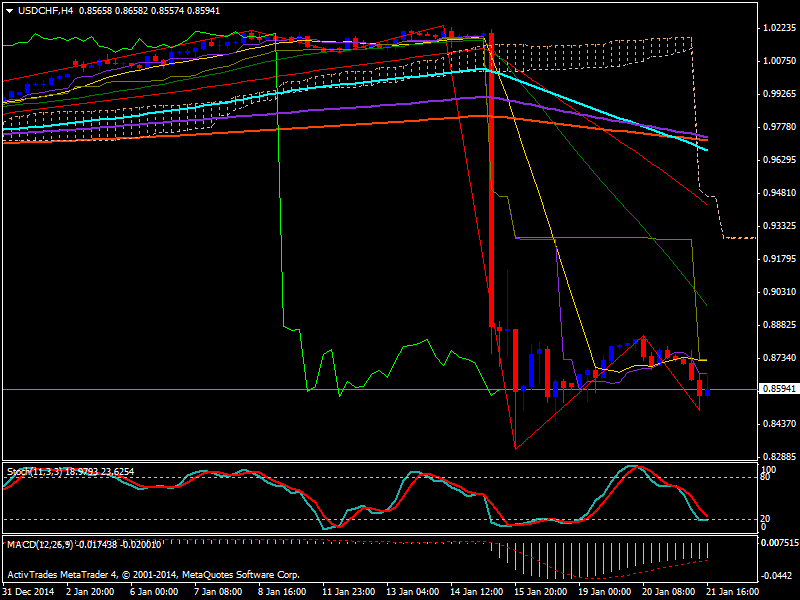Click the 0.91795 price axis label
Image resolution: width=800 pixels, height=600 pixels.
(x=779, y=259)
